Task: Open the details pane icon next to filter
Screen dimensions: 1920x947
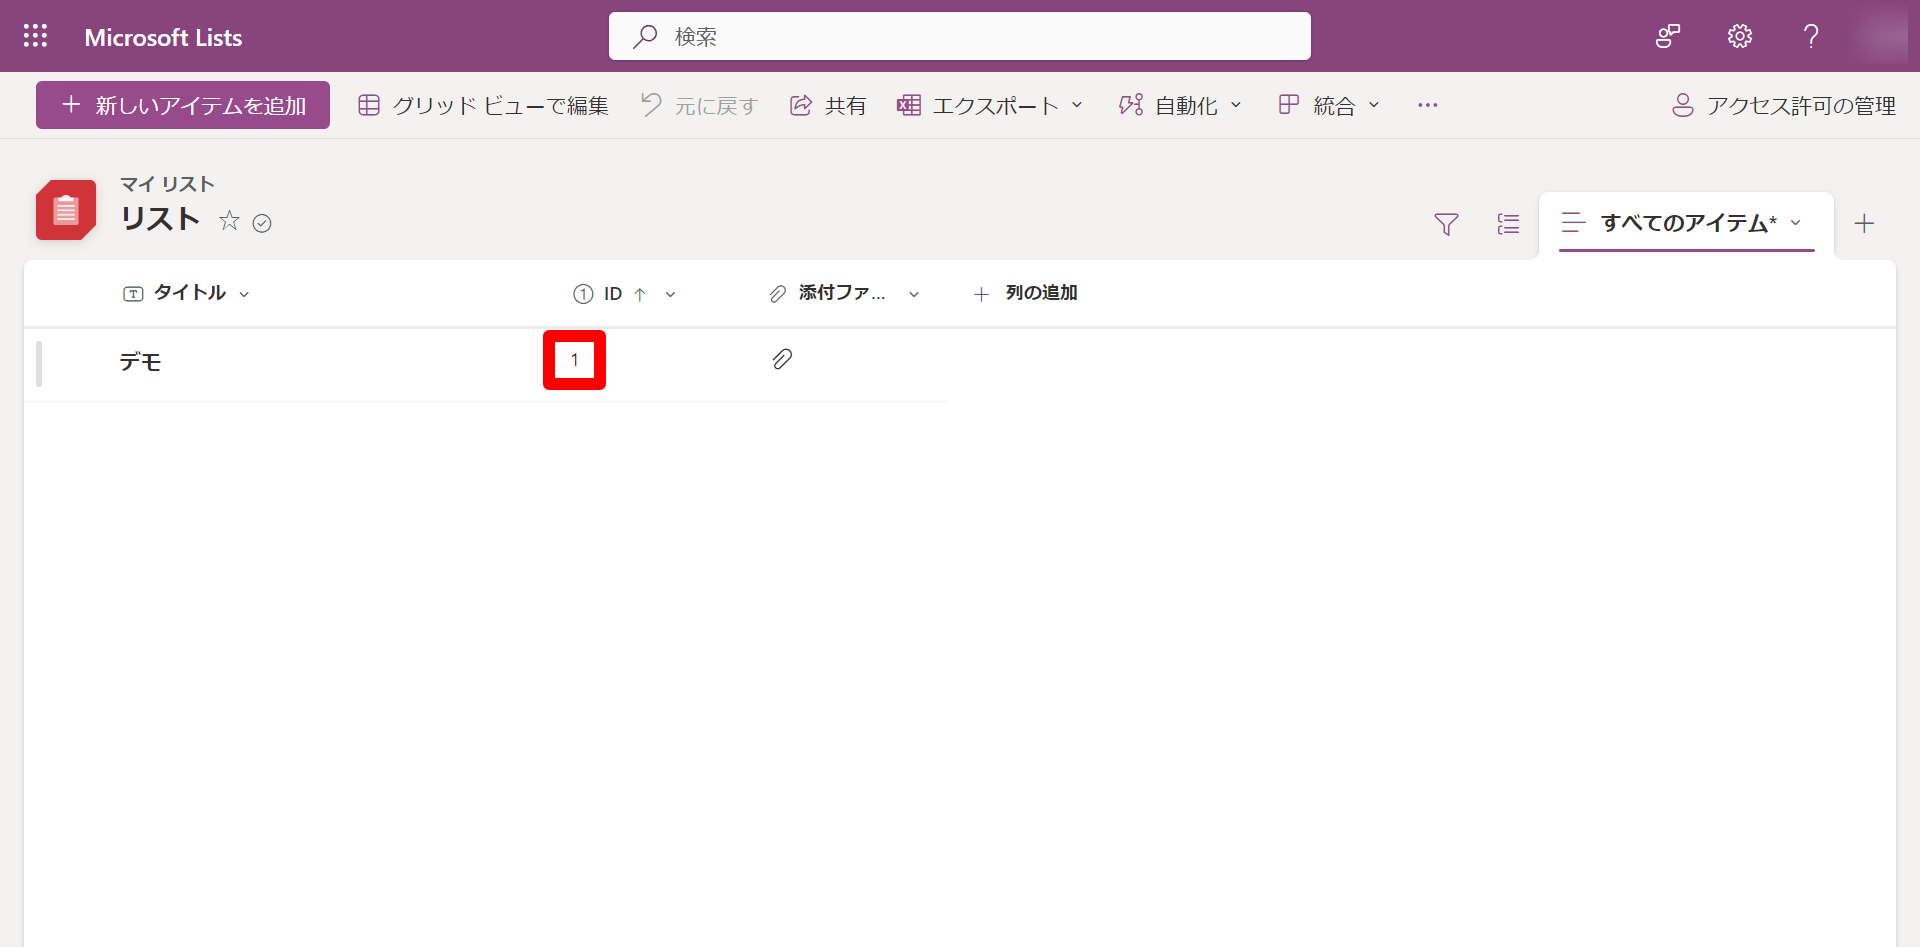Action: (1508, 224)
